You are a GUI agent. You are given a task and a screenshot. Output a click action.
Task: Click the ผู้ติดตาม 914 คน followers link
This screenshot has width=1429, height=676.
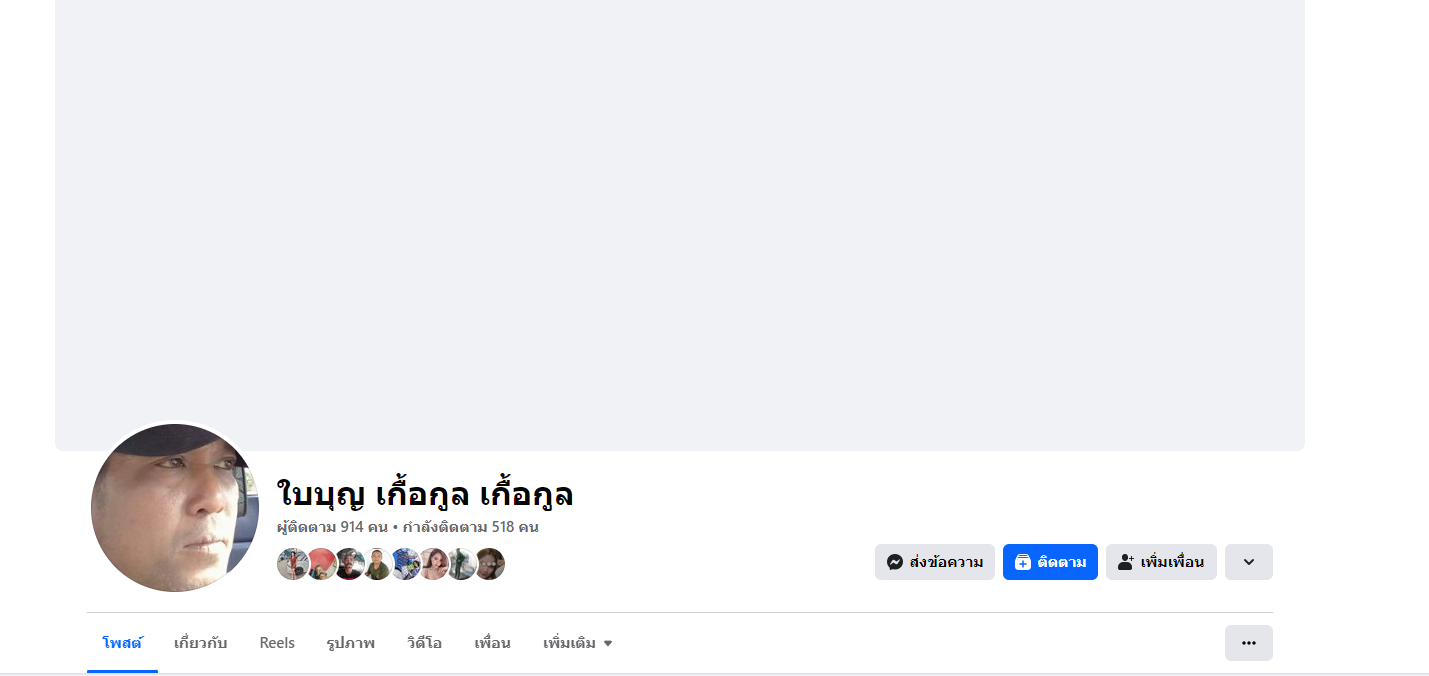point(332,527)
